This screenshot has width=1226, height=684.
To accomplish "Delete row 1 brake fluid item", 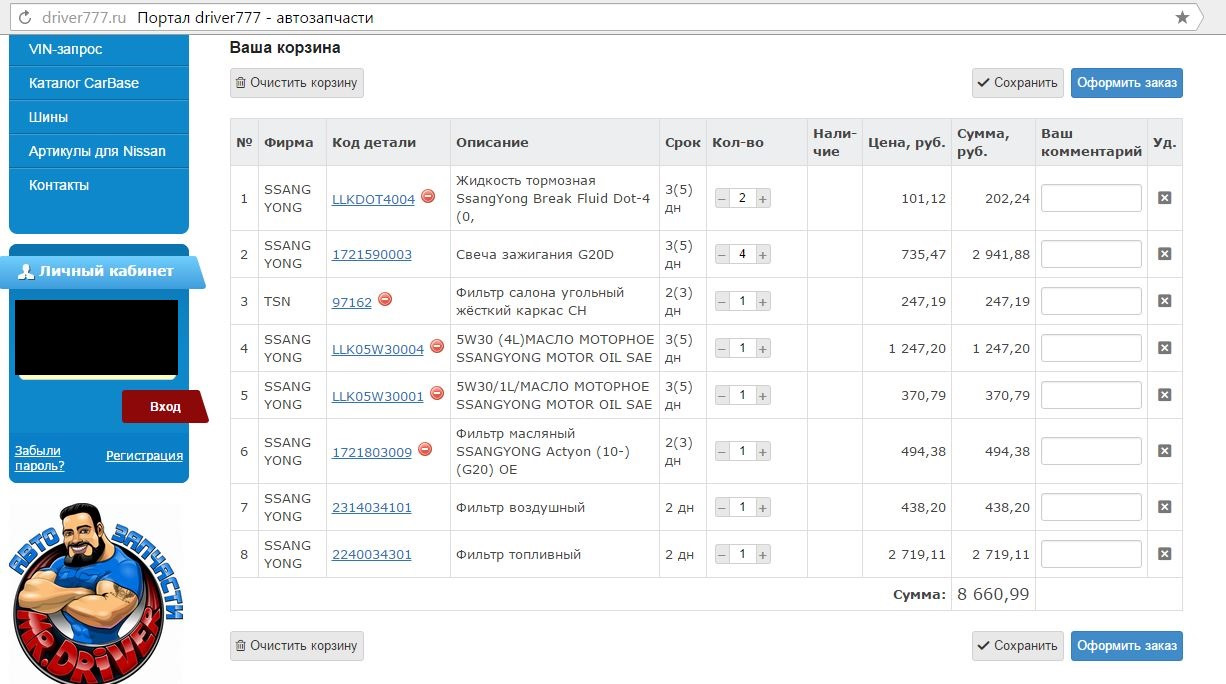I will (1164, 198).
